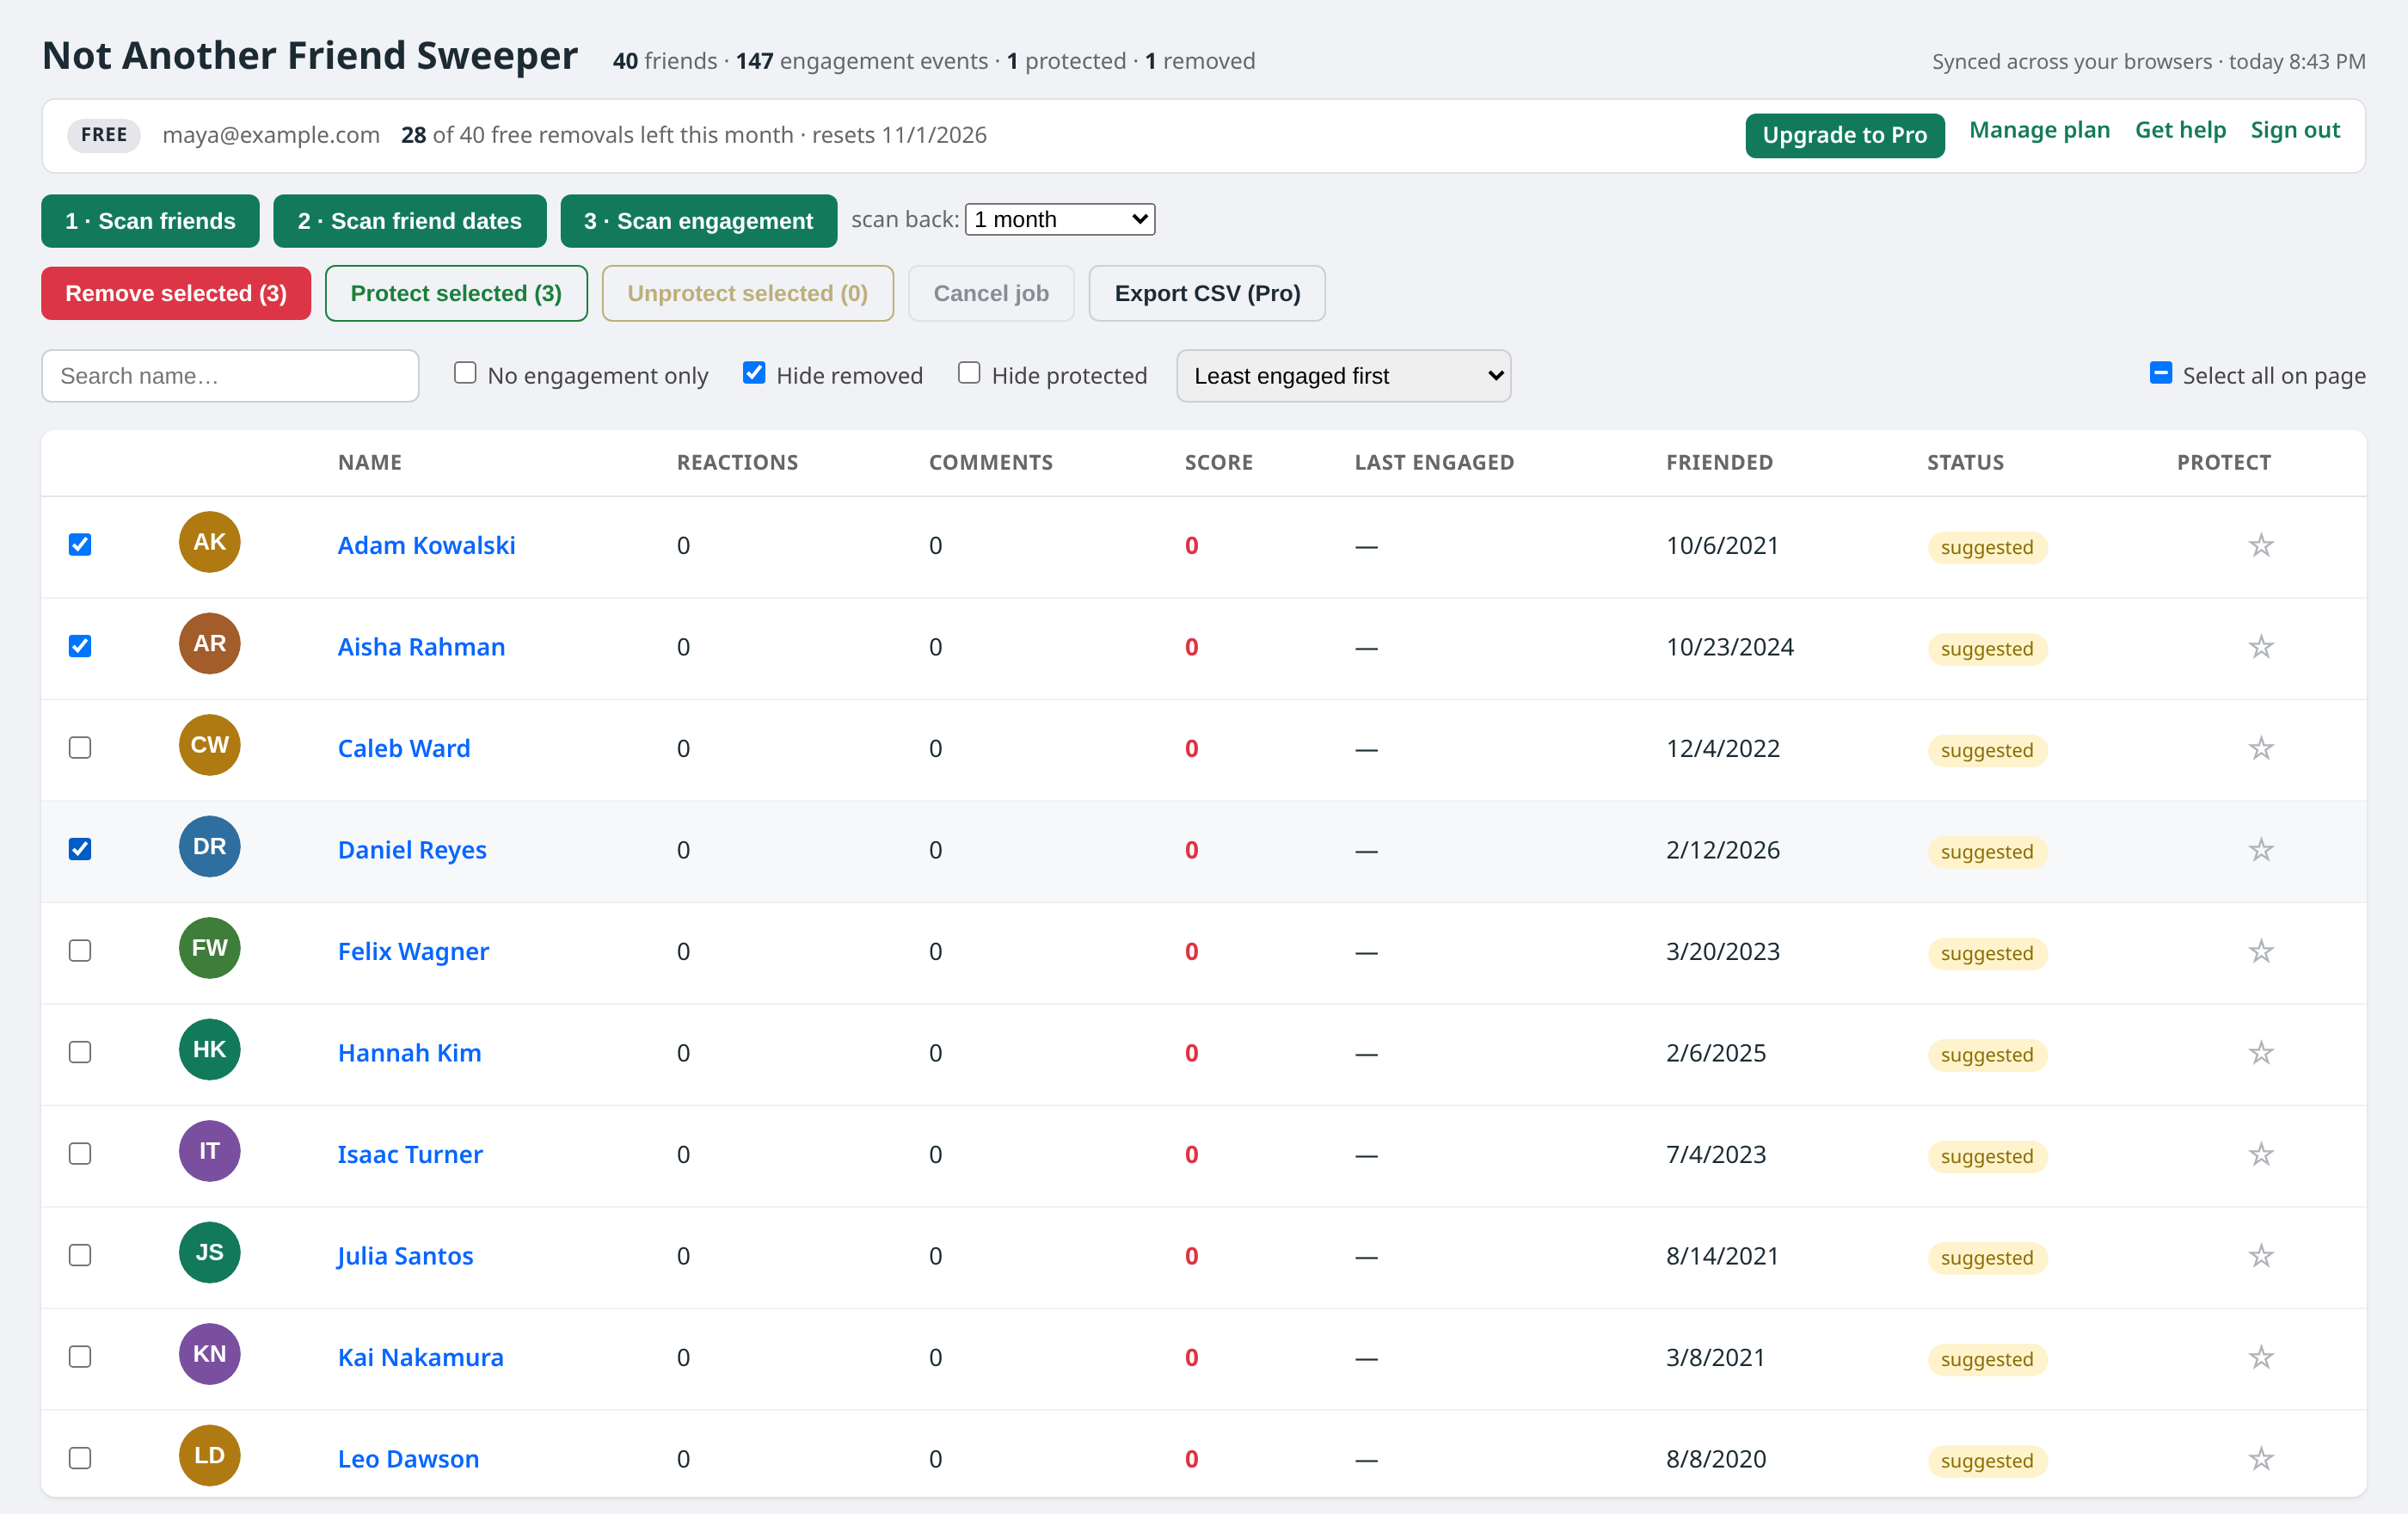Protect Daniel Reyes with the star icon

click(x=2260, y=850)
